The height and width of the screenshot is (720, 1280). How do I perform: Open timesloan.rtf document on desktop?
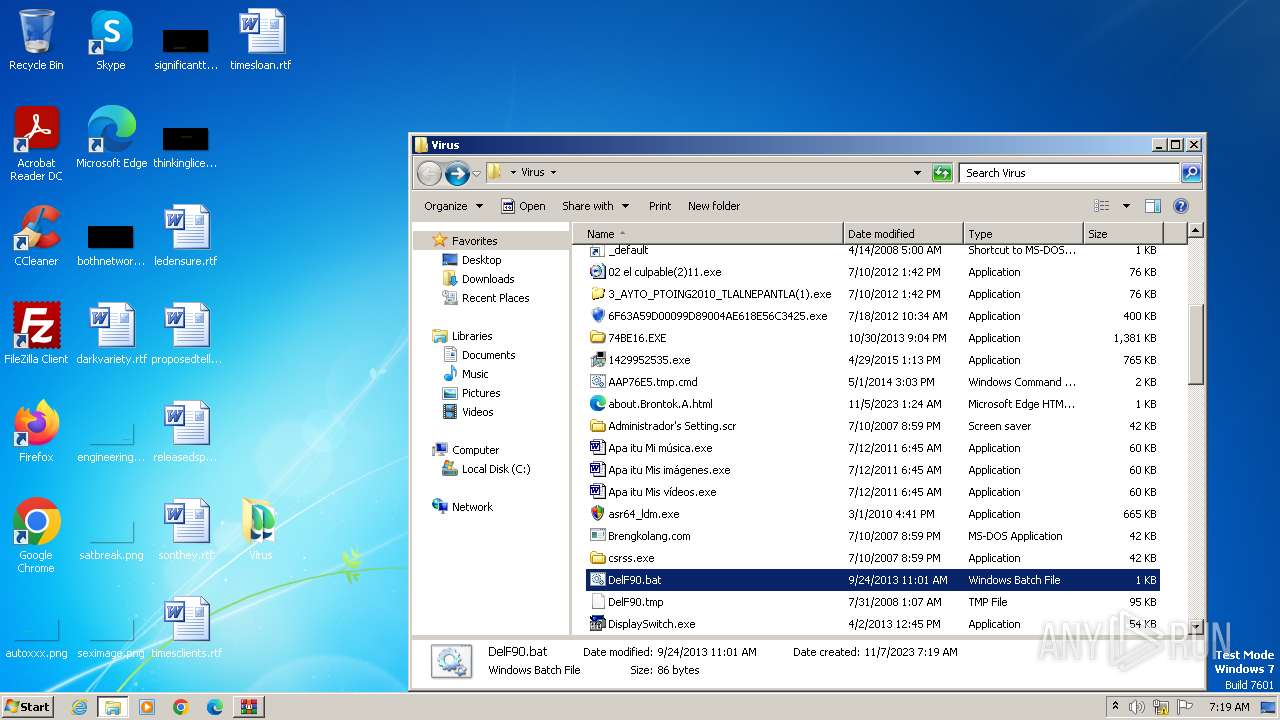[261, 40]
